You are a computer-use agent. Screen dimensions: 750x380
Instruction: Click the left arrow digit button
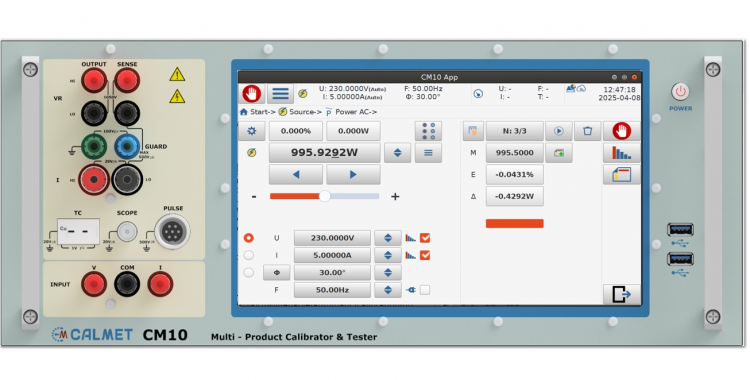tap(296, 175)
